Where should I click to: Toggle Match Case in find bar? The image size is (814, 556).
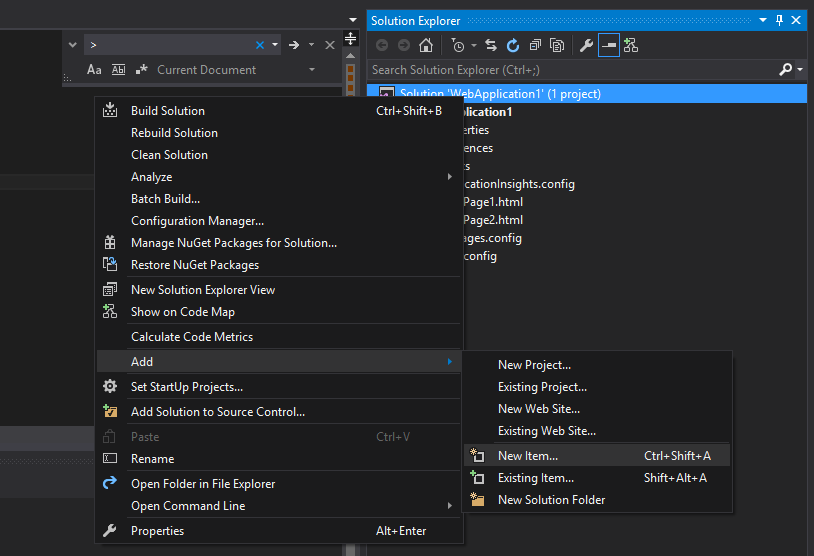pyautogui.click(x=94, y=70)
